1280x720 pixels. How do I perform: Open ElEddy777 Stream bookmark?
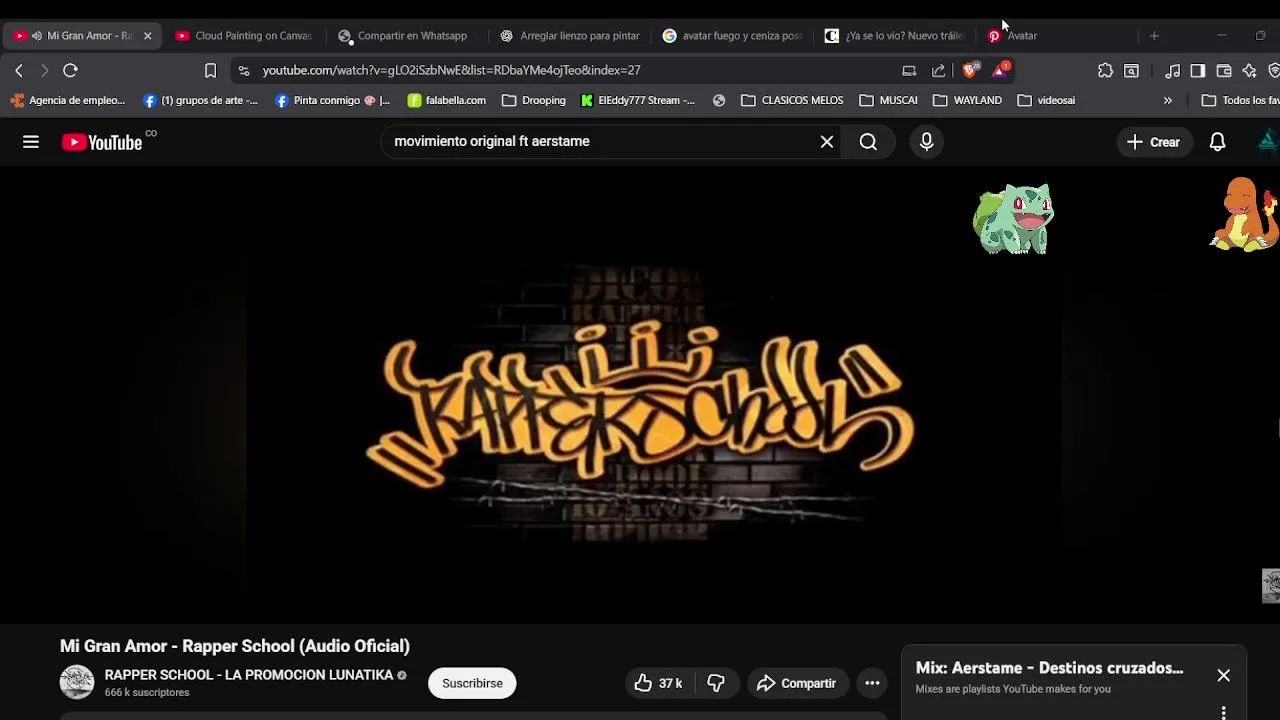click(x=637, y=100)
